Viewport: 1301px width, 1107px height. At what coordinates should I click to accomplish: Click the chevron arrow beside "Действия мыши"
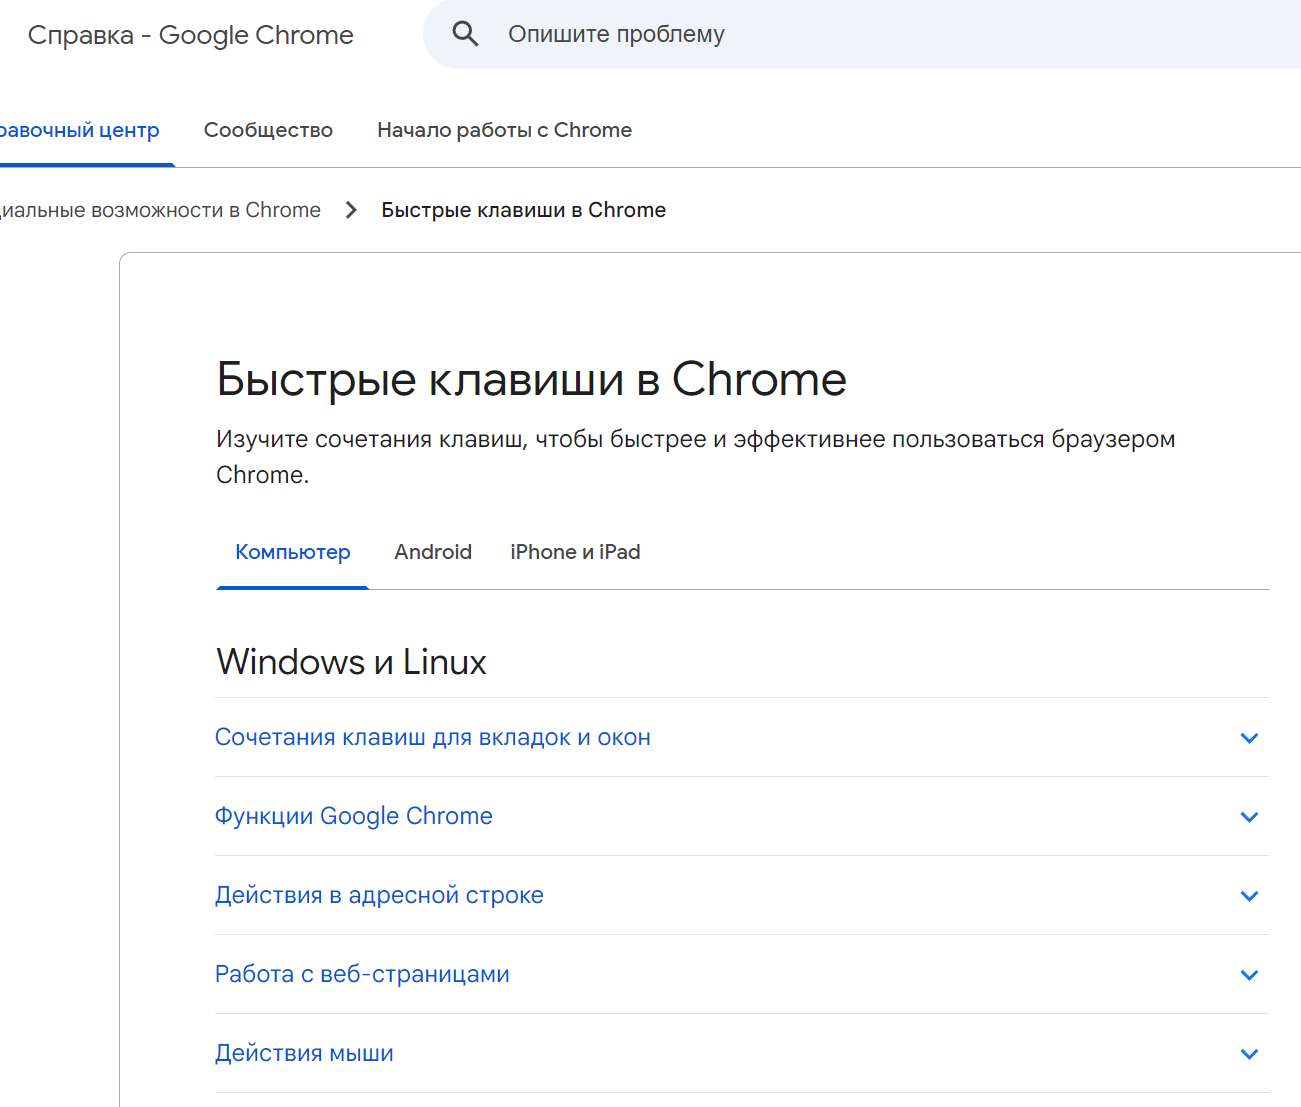(1249, 1054)
